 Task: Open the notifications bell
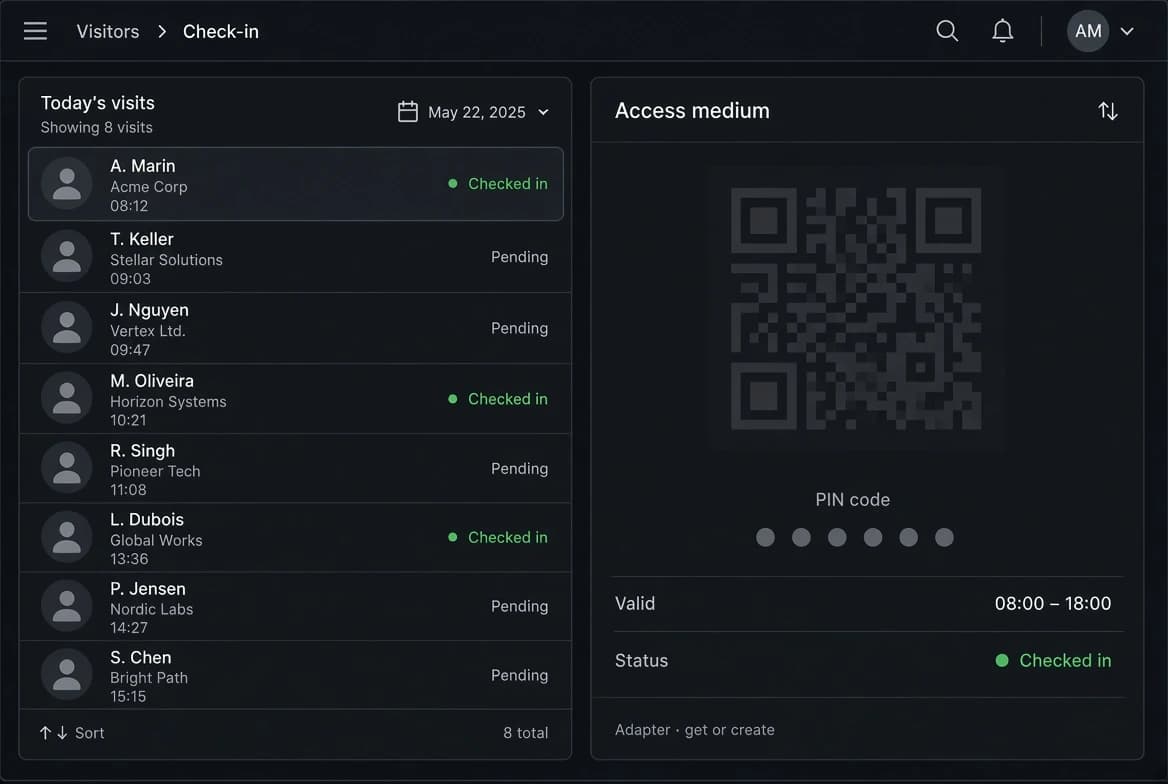1003,31
